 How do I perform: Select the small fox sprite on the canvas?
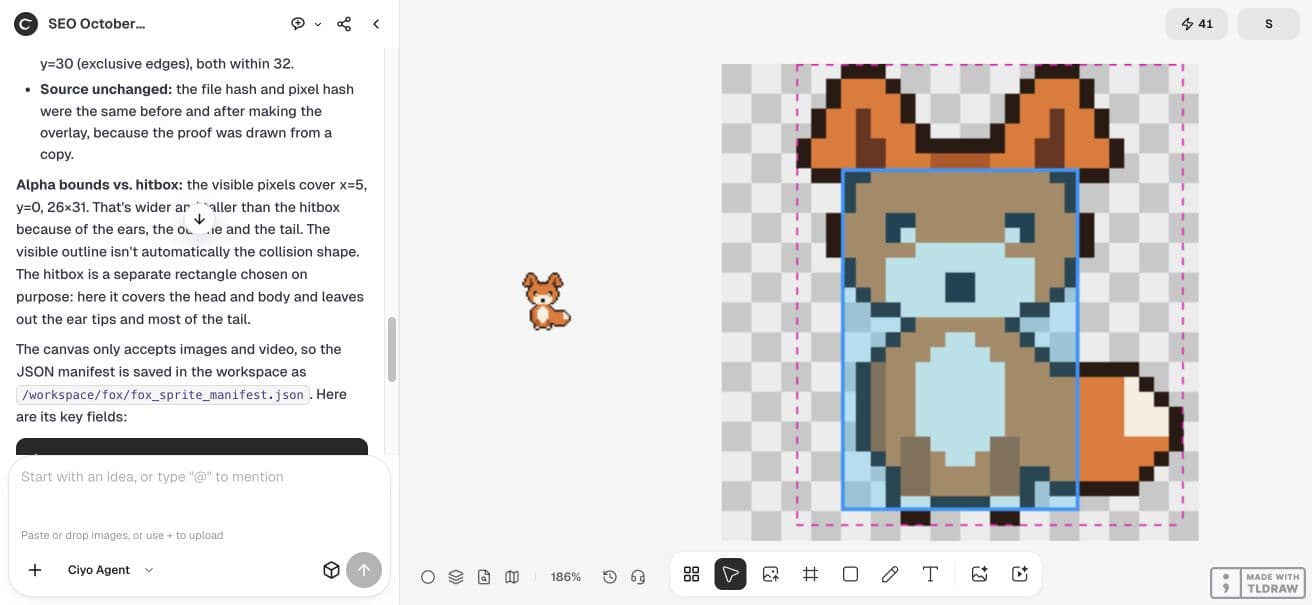[546, 301]
